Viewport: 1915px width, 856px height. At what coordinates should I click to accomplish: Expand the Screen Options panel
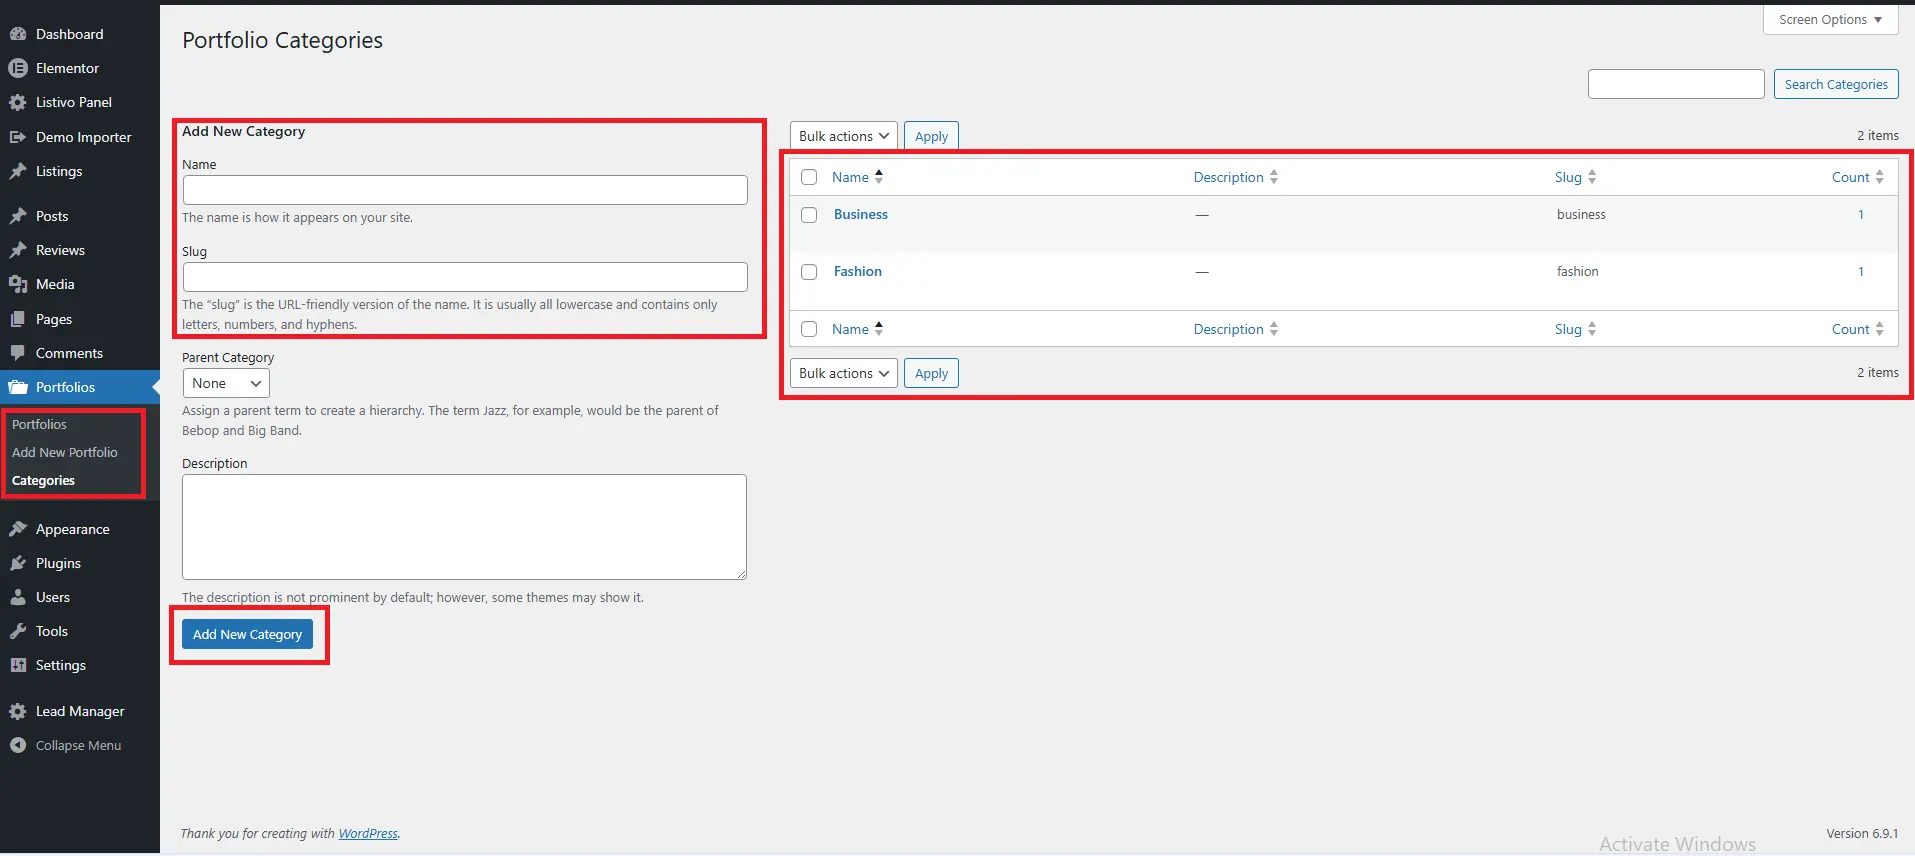(1830, 19)
